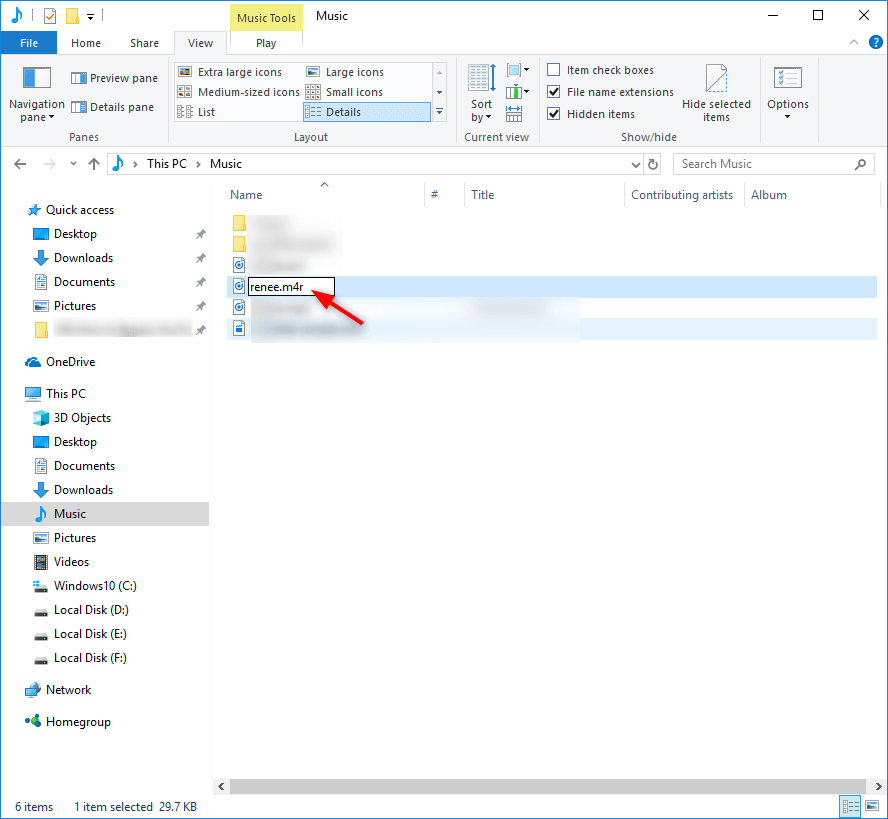Sort by Contributing artists column
Screen dimensions: 888x819
pos(682,195)
